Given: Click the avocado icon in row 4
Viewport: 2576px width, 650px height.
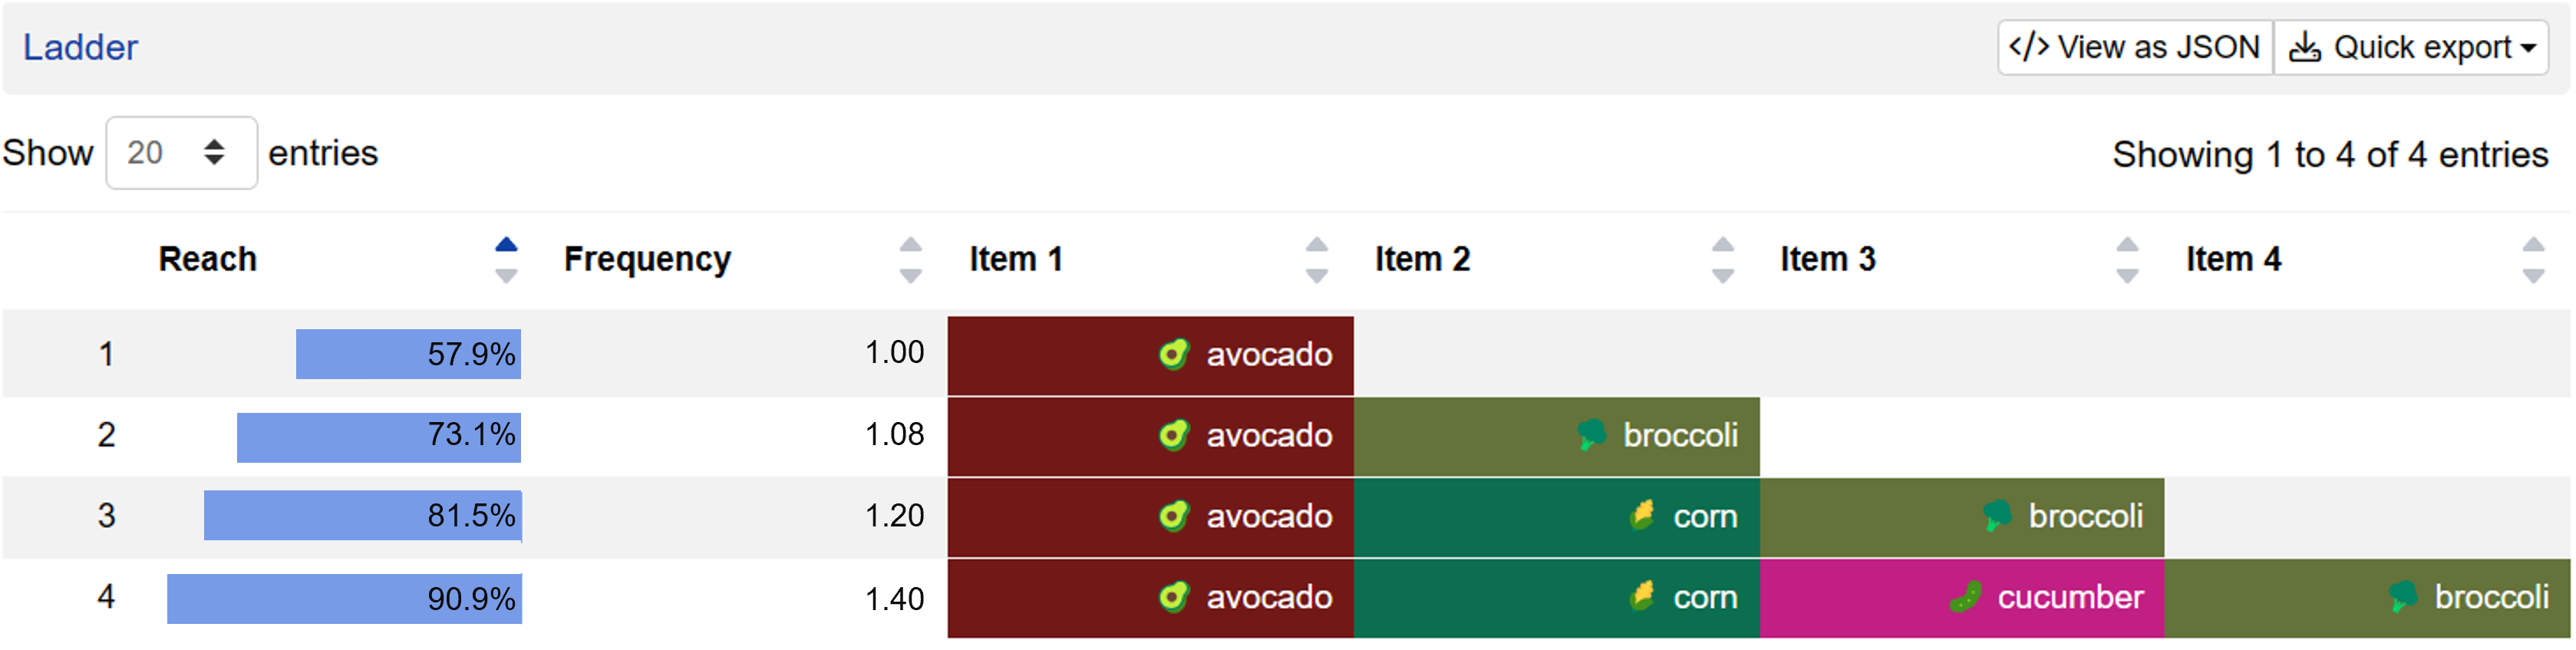Looking at the screenshot, I should (x=1173, y=597).
